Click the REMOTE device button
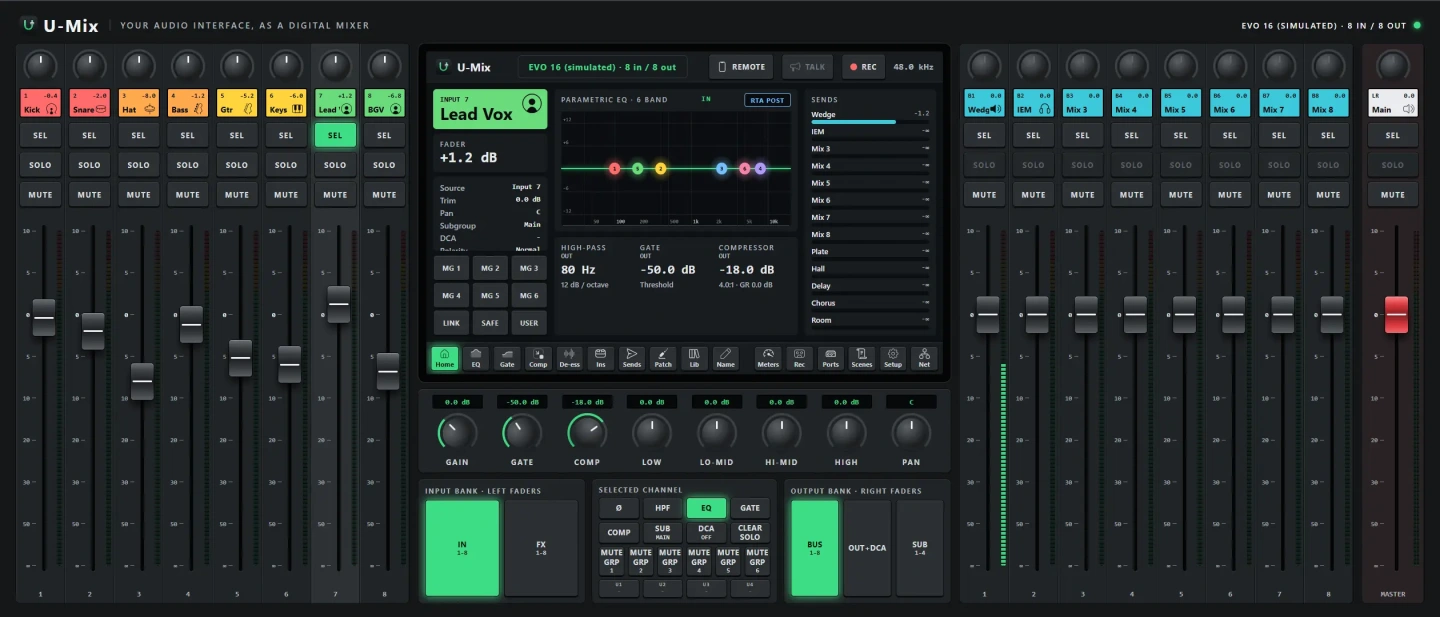Viewport: 1440px width, 617px height. click(x=742, y=67)
